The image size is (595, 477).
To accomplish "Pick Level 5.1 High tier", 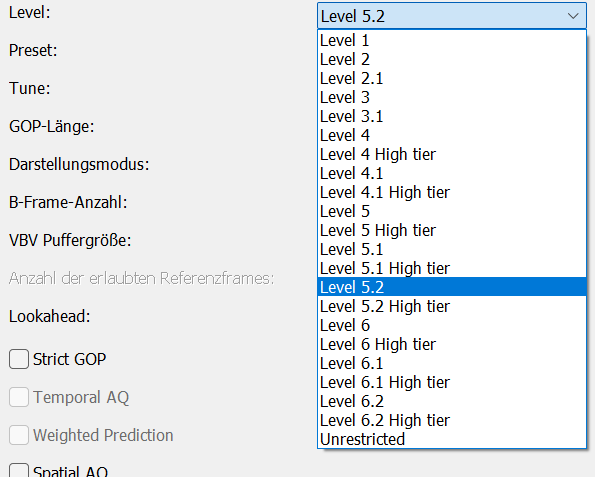I will coord(452,268).
